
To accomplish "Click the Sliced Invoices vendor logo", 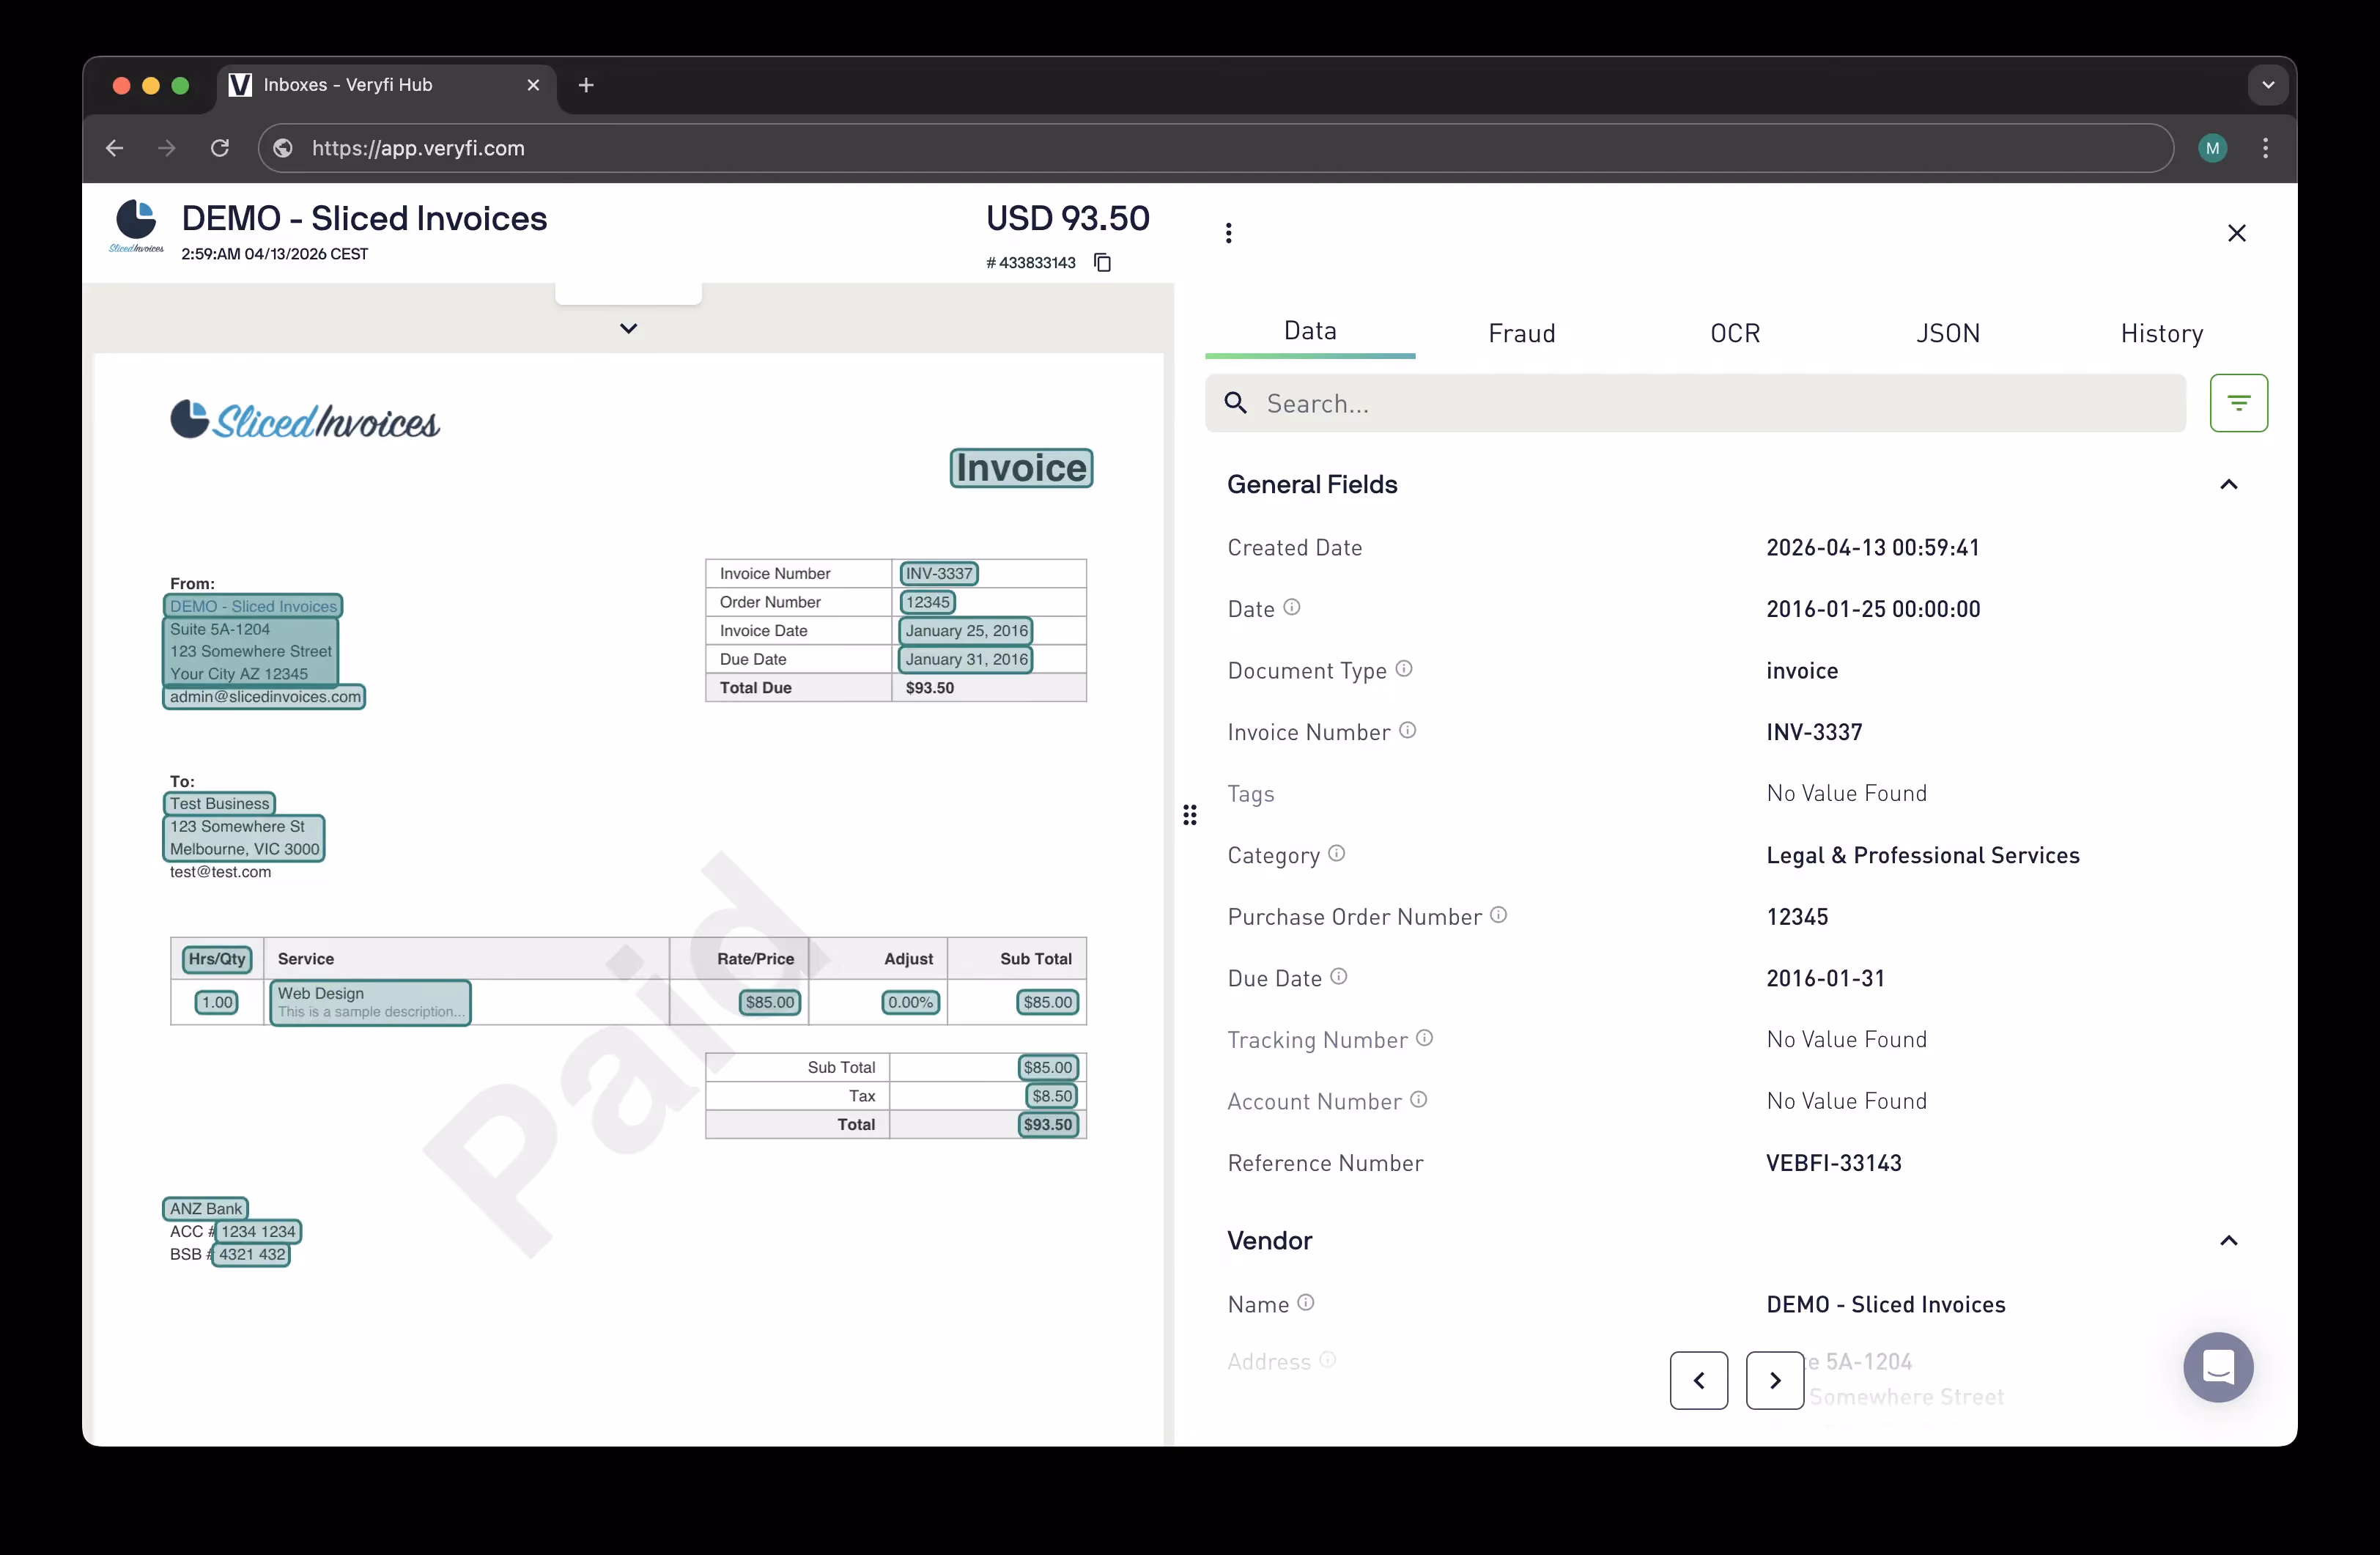I will tap(136, 226).
